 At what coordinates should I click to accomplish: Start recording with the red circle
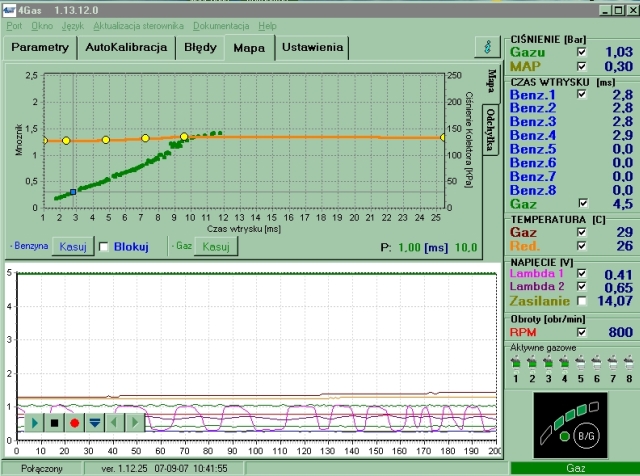(74, 423)
